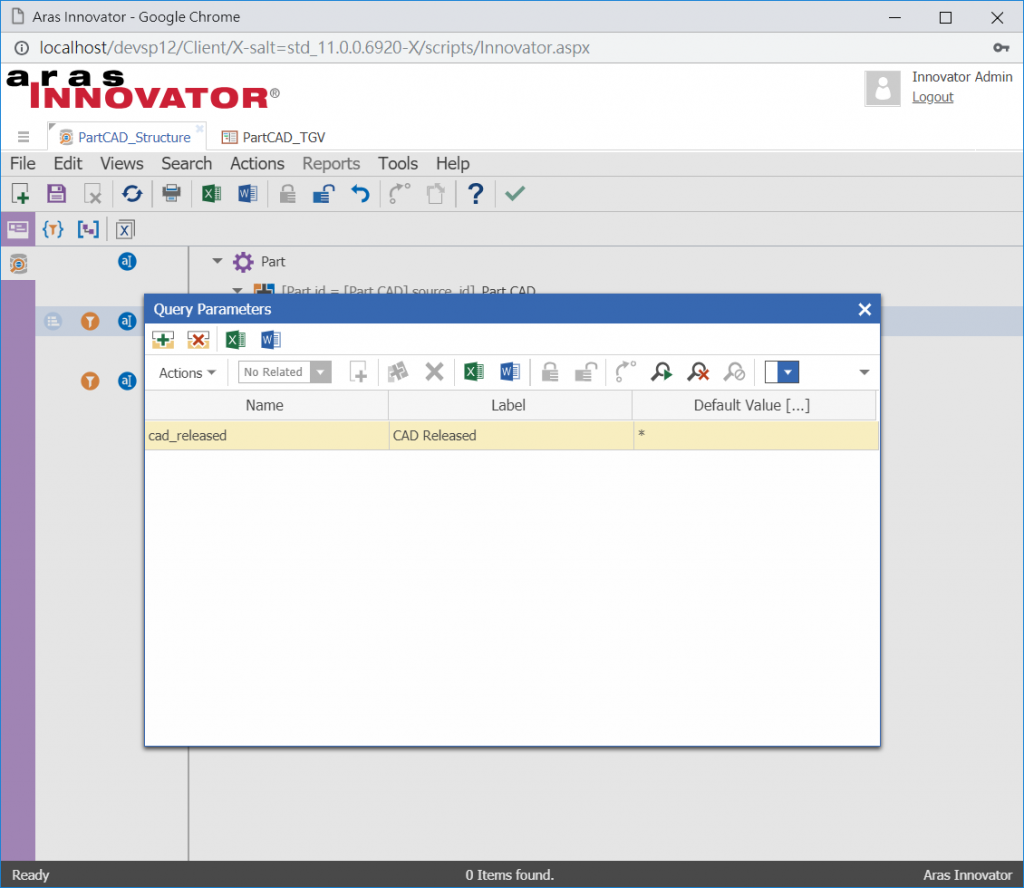Open the Tools menu

(x=398, y=163)
